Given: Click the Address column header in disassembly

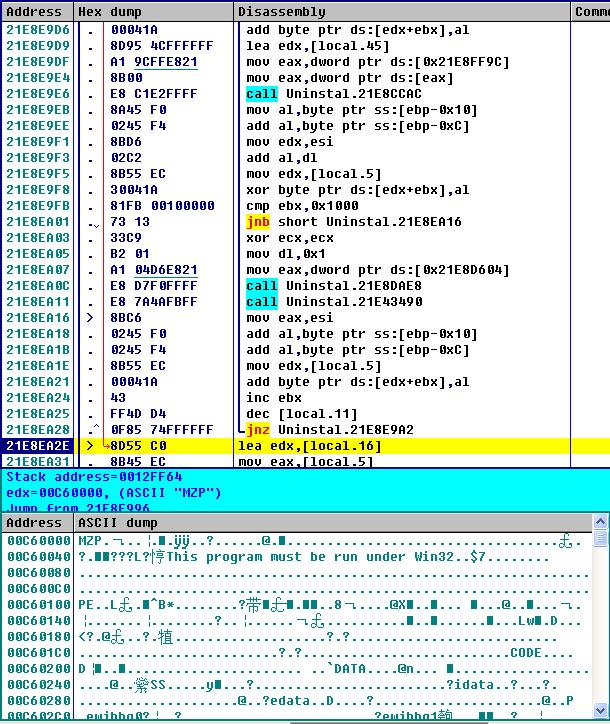Looking at the screenshot, I should 37,12.
